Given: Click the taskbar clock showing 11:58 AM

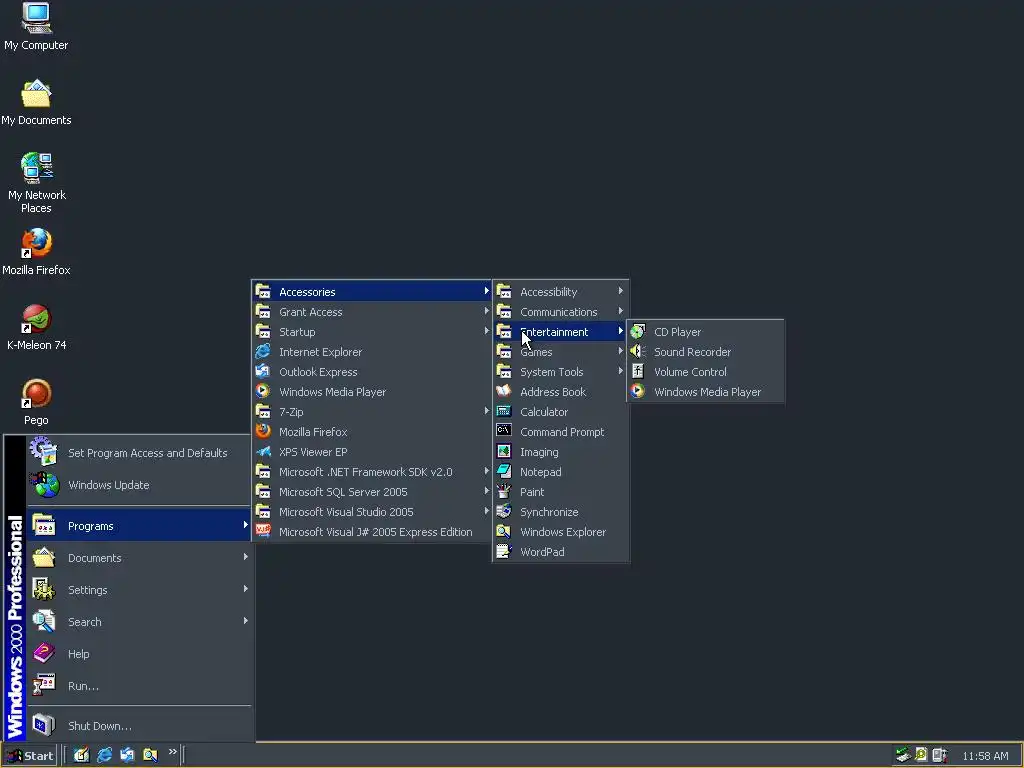Looking at the screenshot, I should [x=985, y=756].
